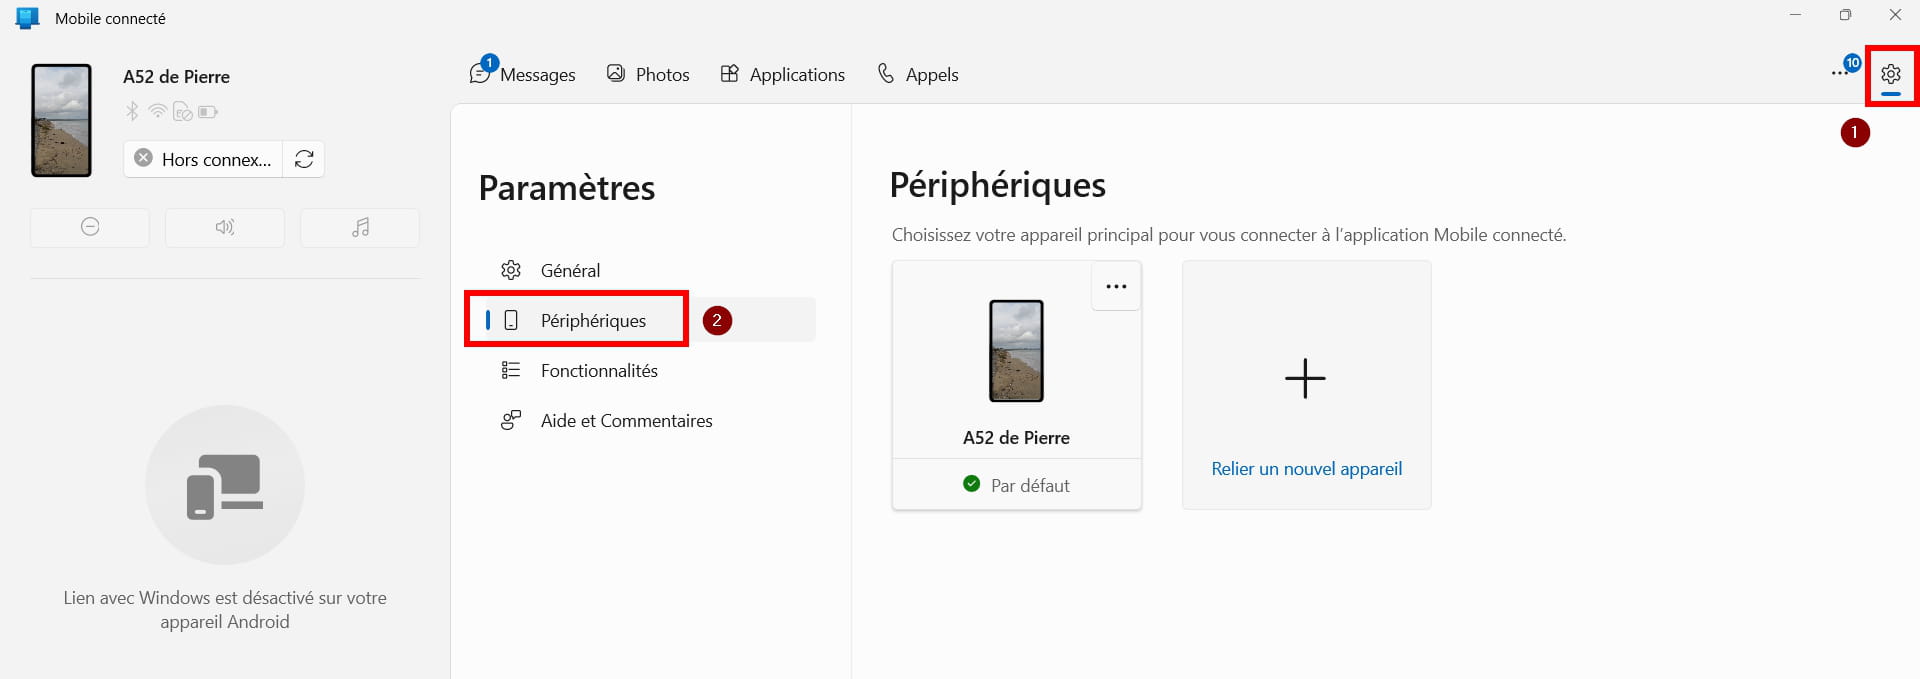Click the Hors connexion status button

tap(204, 159)
